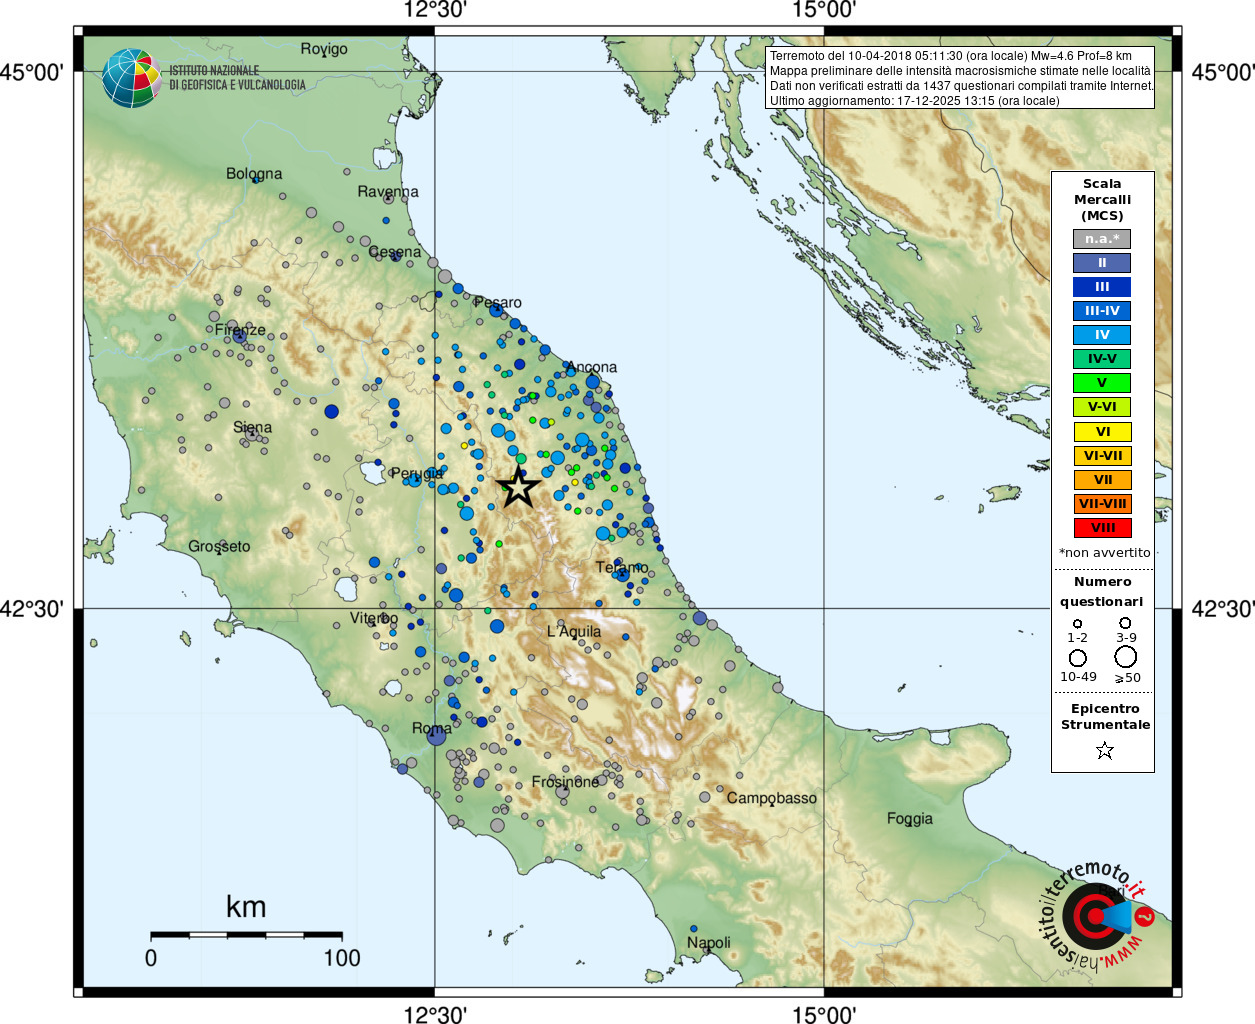This screenshot has height=1024, width=1255.
Task: Click the Rovigo city label
Action: pyautogui.click(x=324, y=49)
